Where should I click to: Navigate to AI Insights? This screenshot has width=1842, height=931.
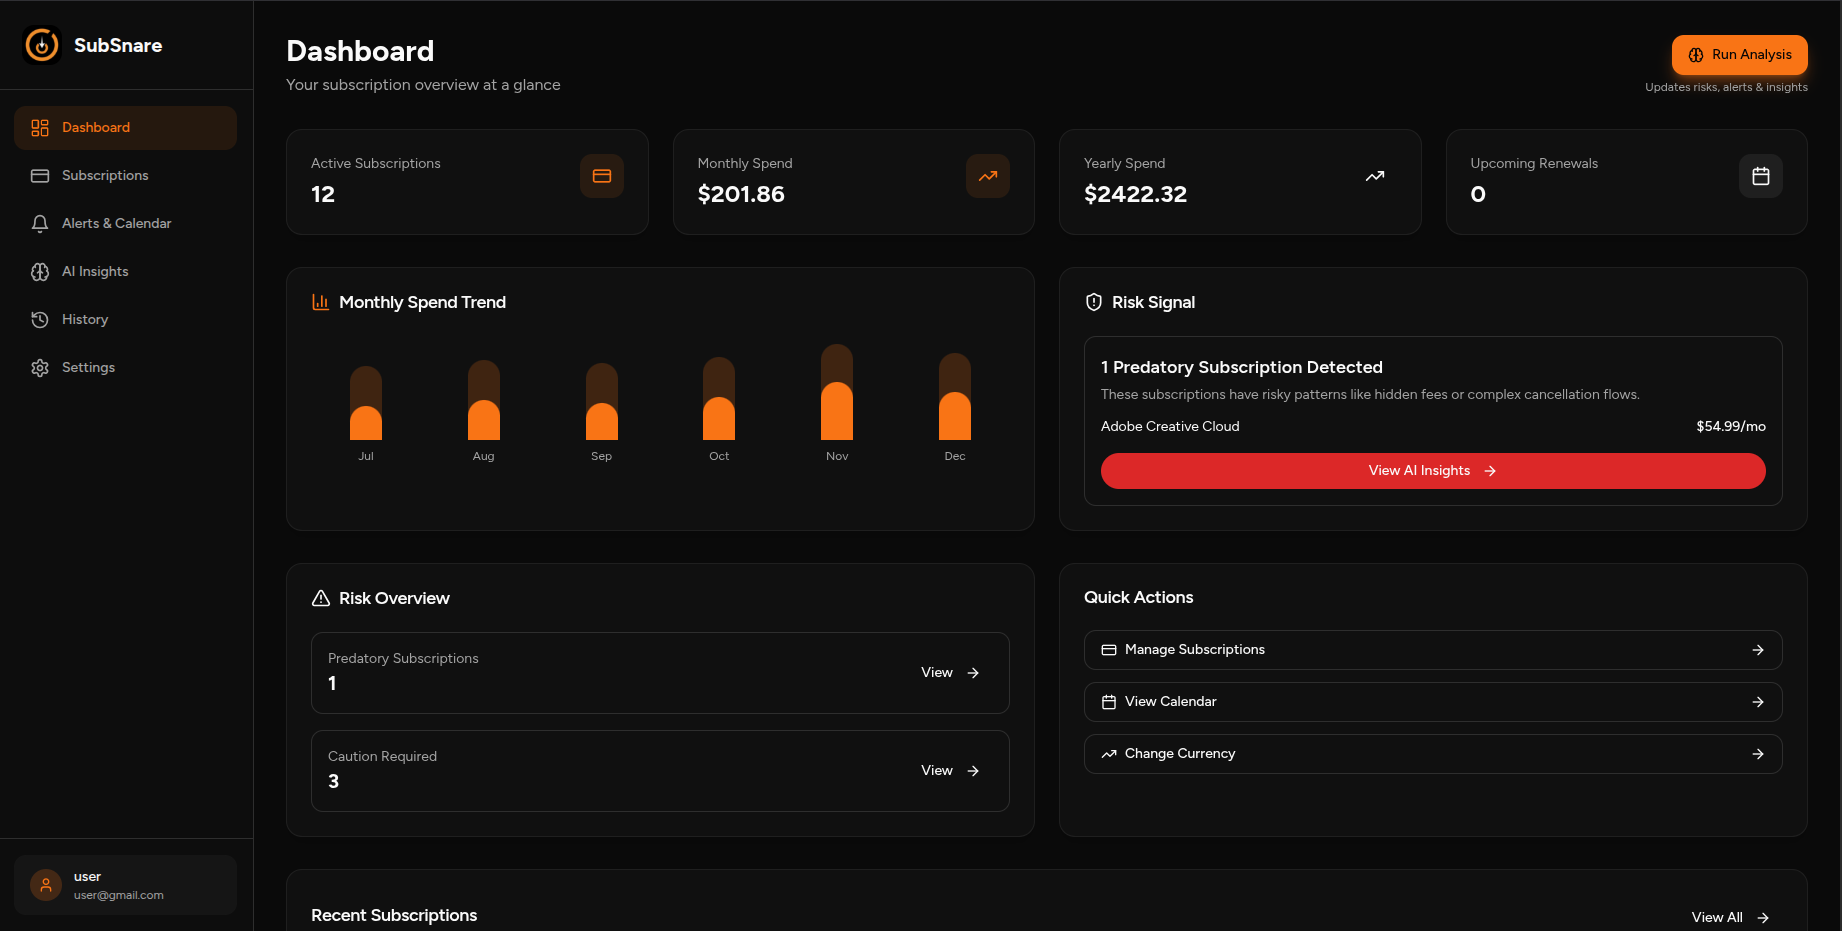(125, 272)
